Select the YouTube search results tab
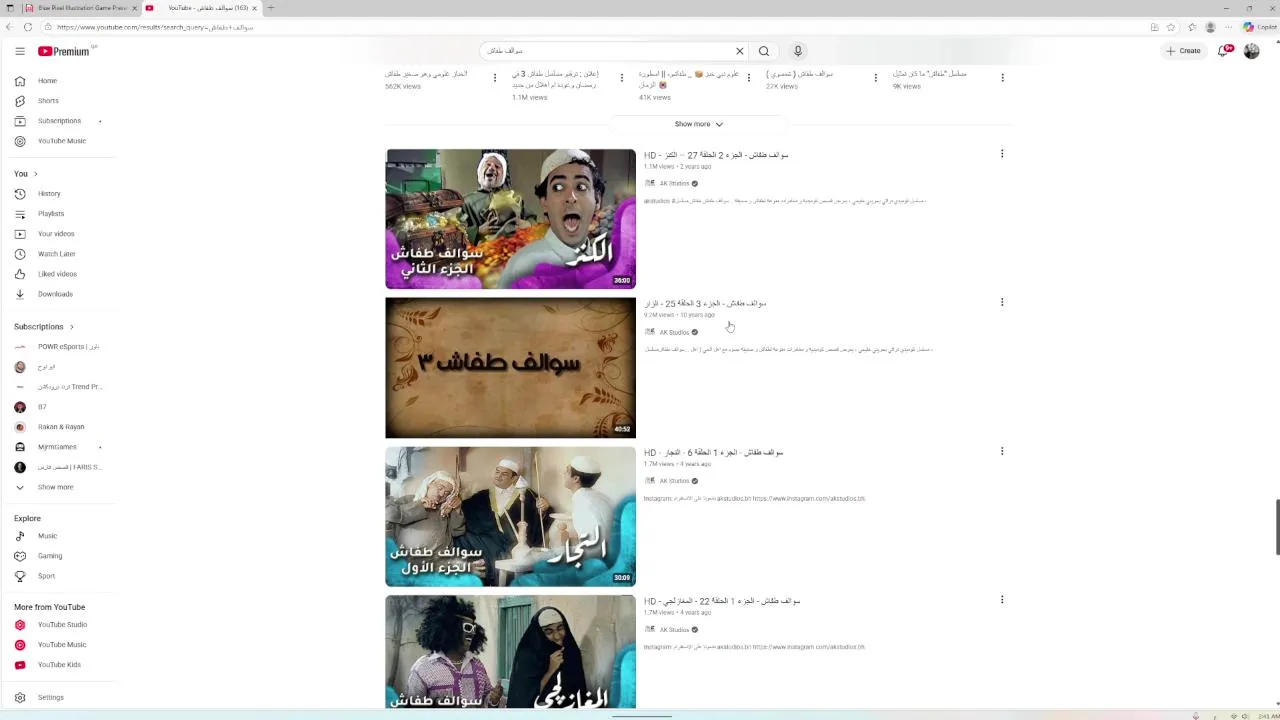The width and height of the screenshot is (1280, 720). pos(202,8)
